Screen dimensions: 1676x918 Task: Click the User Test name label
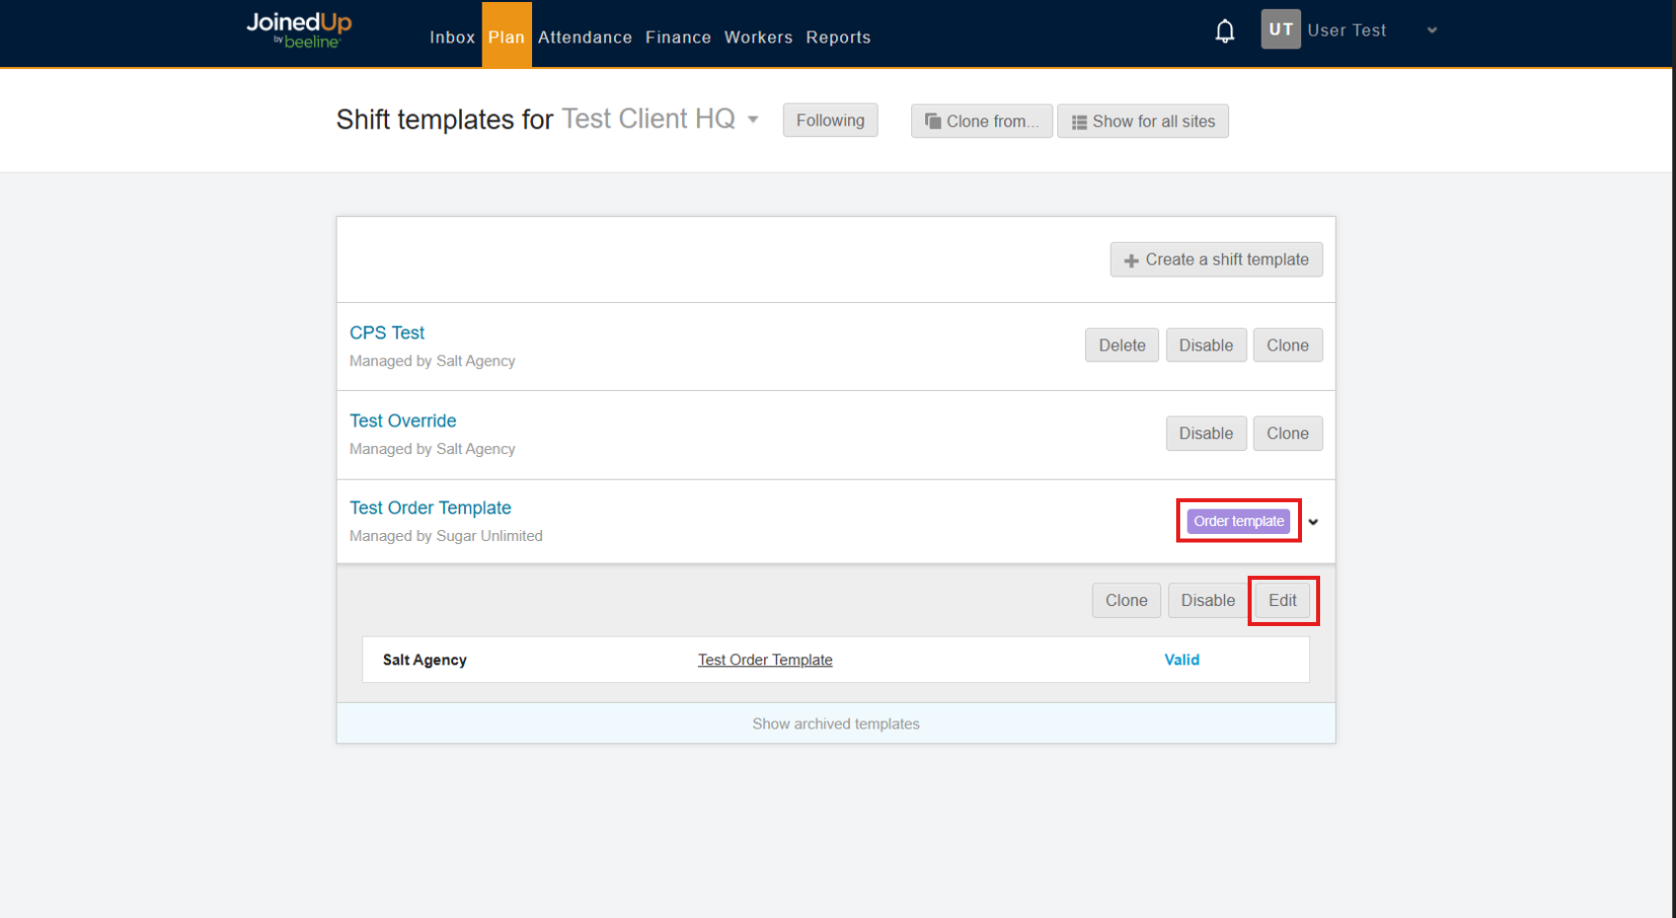(x=1346, y=30)
